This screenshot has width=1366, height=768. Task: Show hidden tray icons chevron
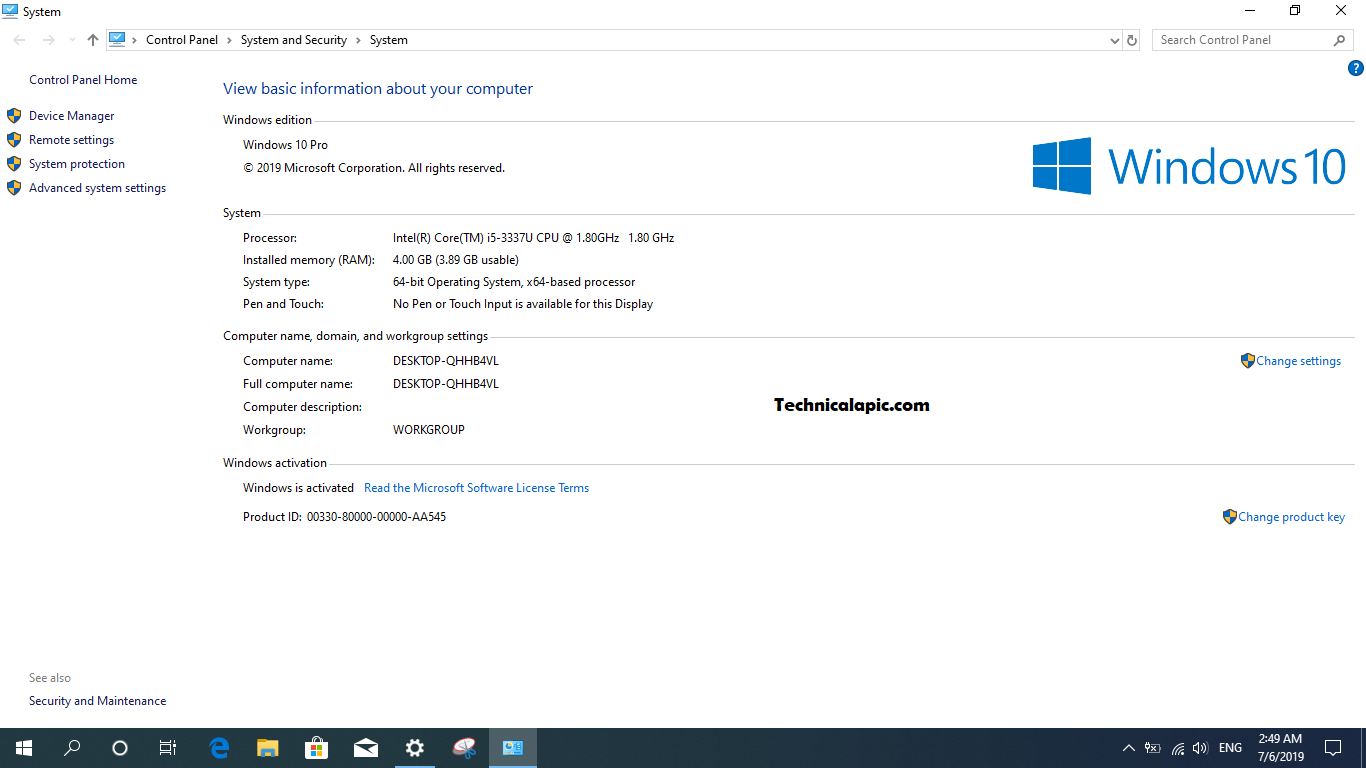1129,748
